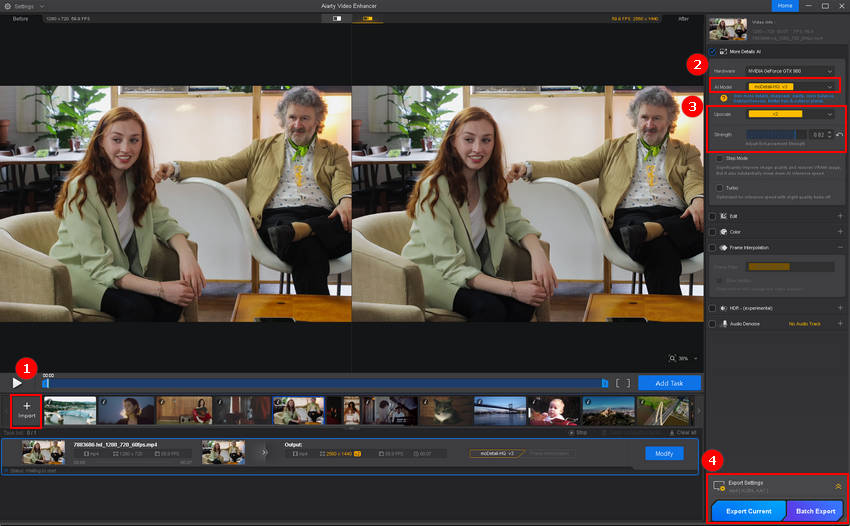Switch to the side-by-side comparison mode
The height and width of the screenshot is (526, 850).
pyautogui.click(x=368, y=18)
